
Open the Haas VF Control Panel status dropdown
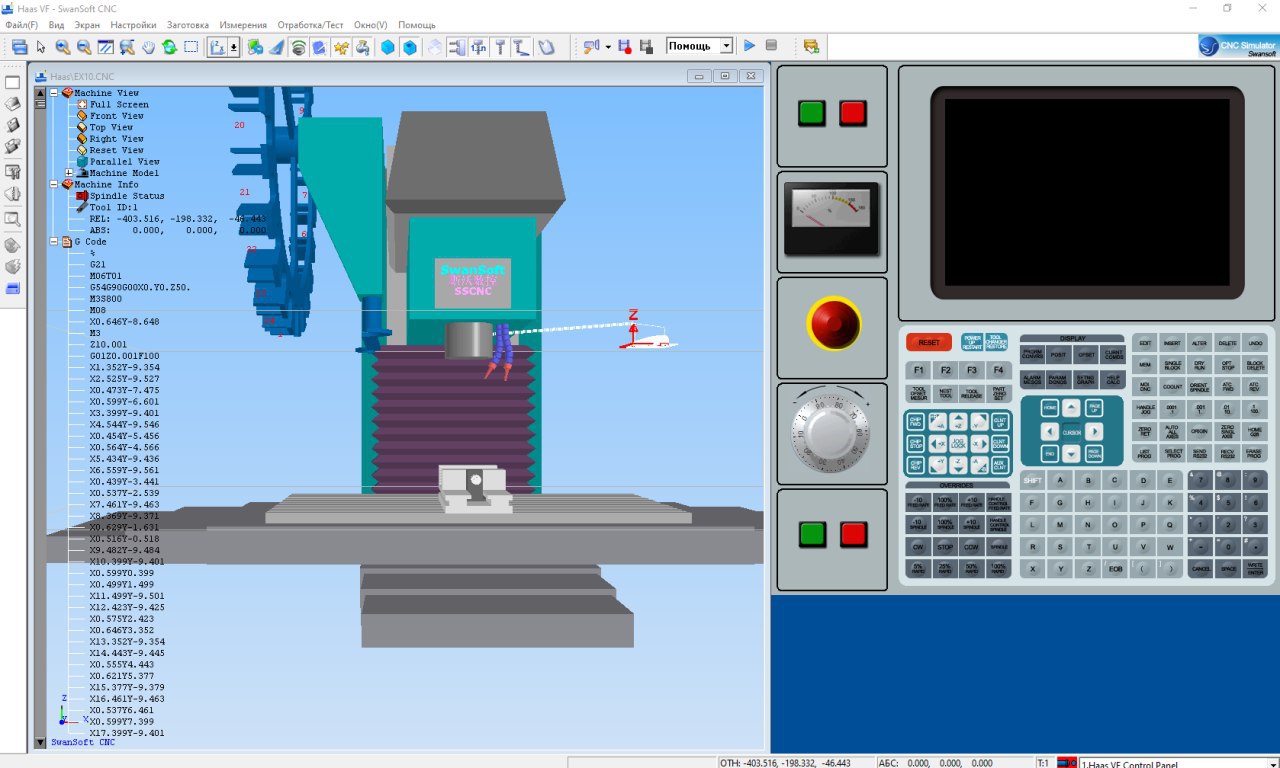pos(1272,764)
